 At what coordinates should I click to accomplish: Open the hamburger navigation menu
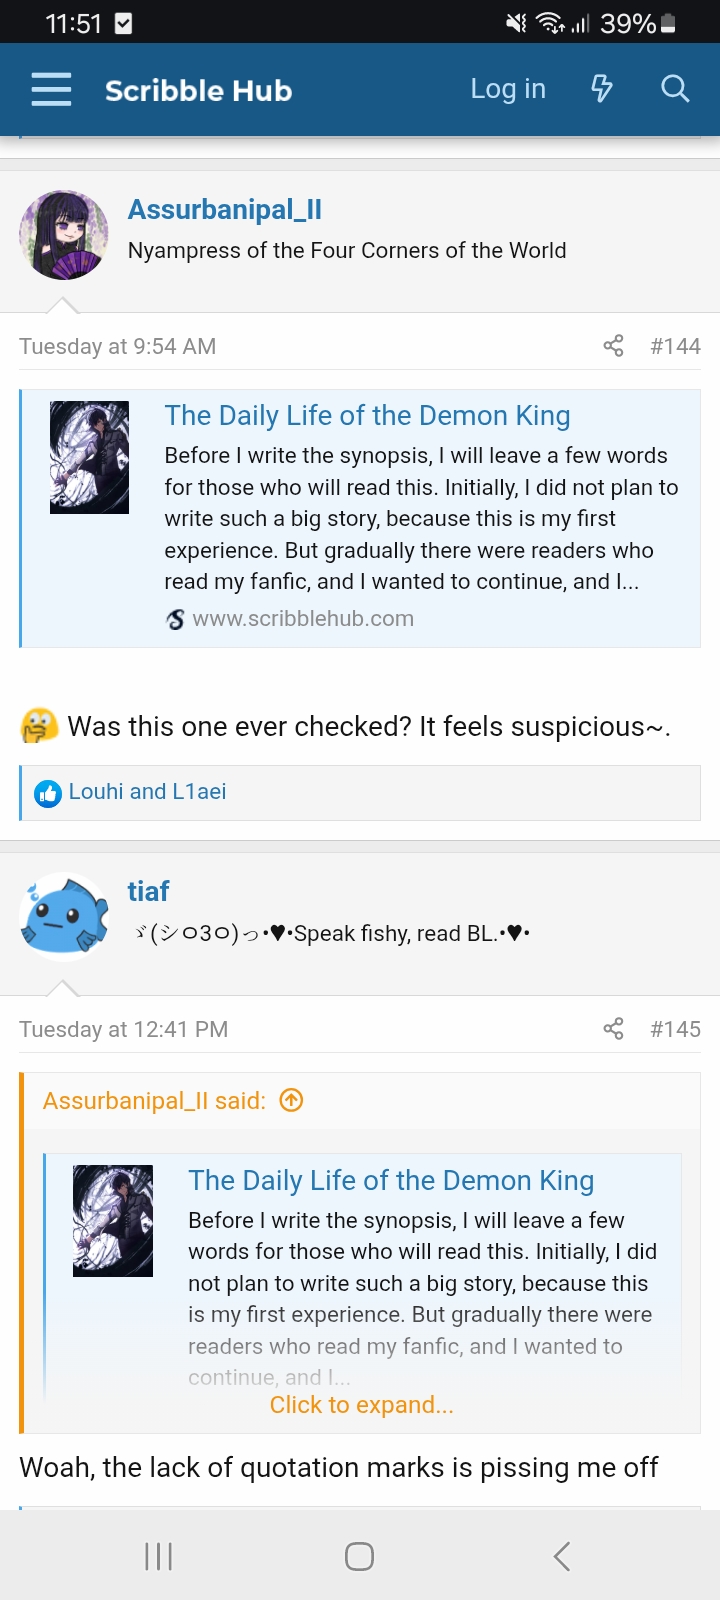click(x=51, y=90)
